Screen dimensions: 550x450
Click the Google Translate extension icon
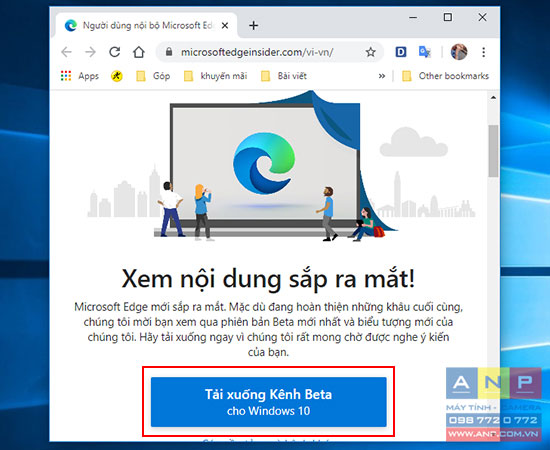pyautogui.click(x=425, y=52)
